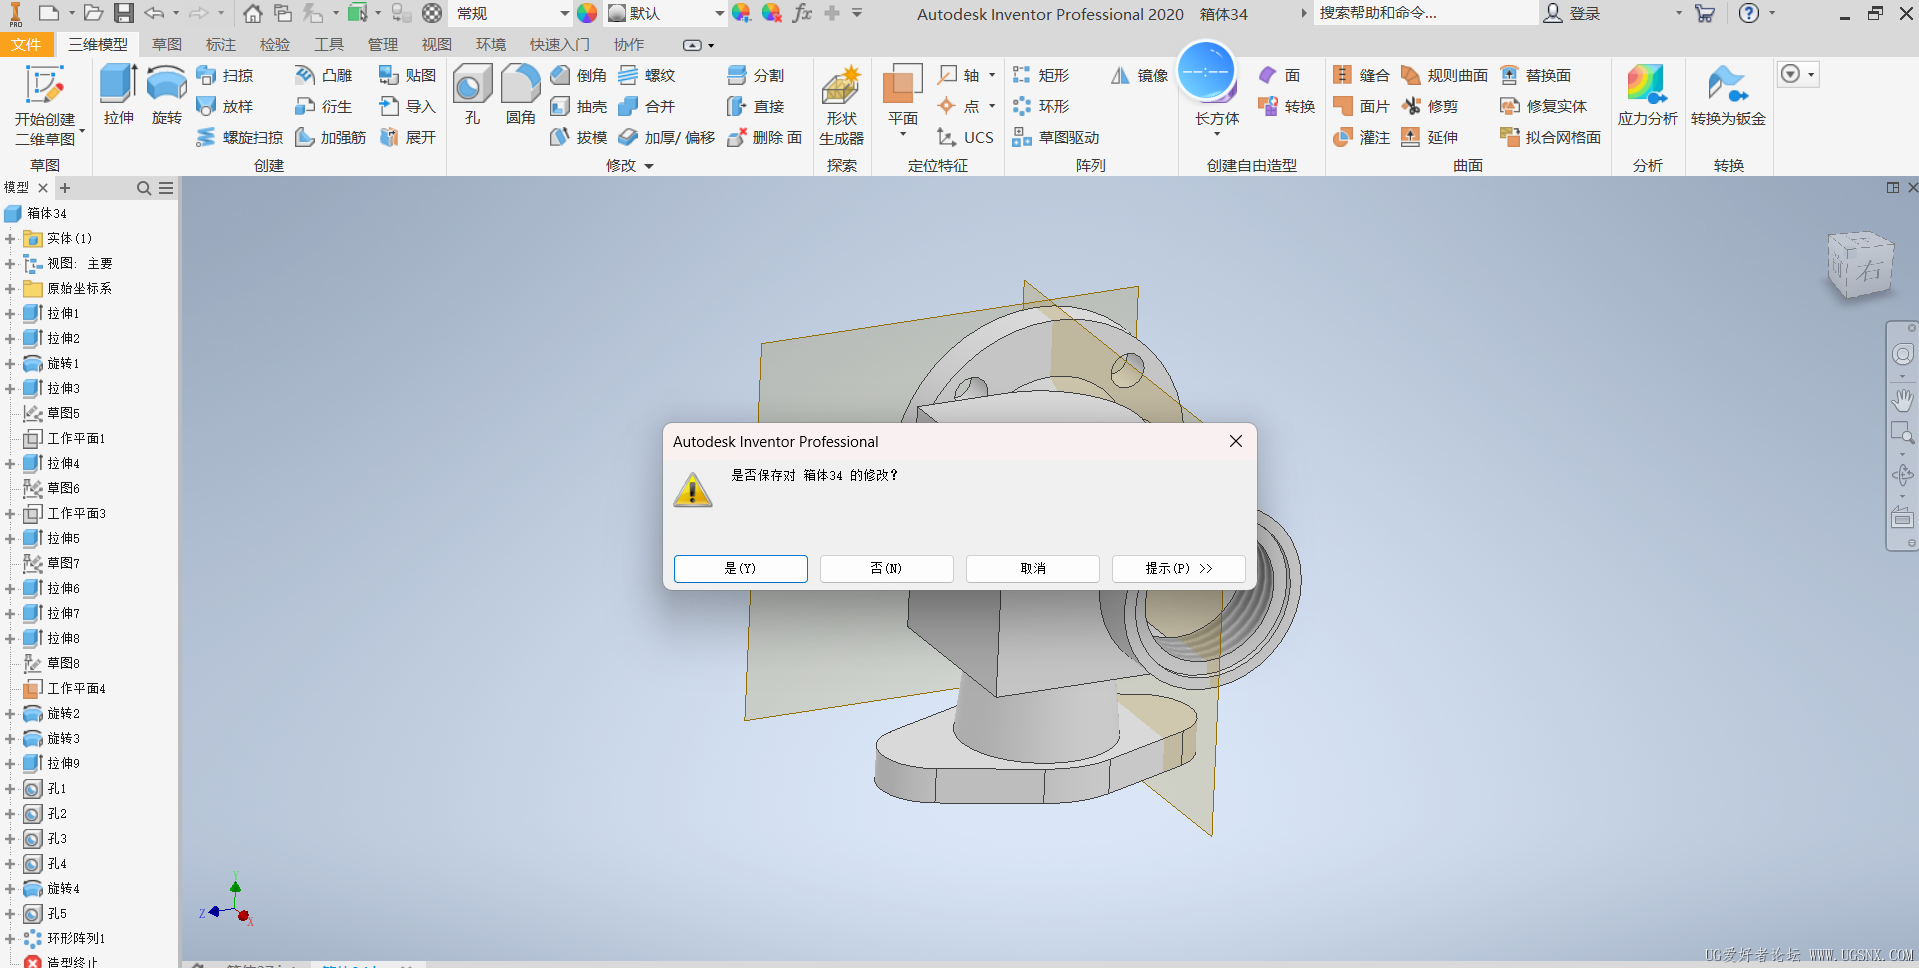
Task: Select the 加强筋 rib tool
Action: [330, 137]
